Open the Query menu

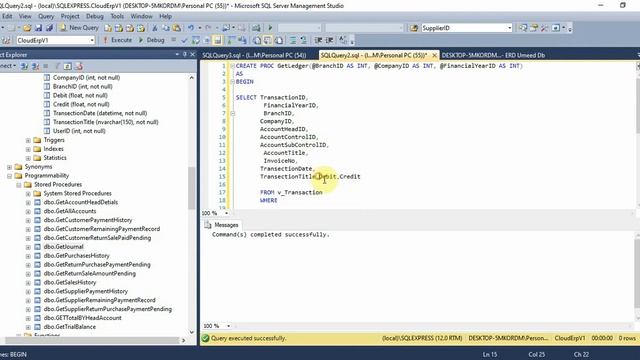coord(46,16)
